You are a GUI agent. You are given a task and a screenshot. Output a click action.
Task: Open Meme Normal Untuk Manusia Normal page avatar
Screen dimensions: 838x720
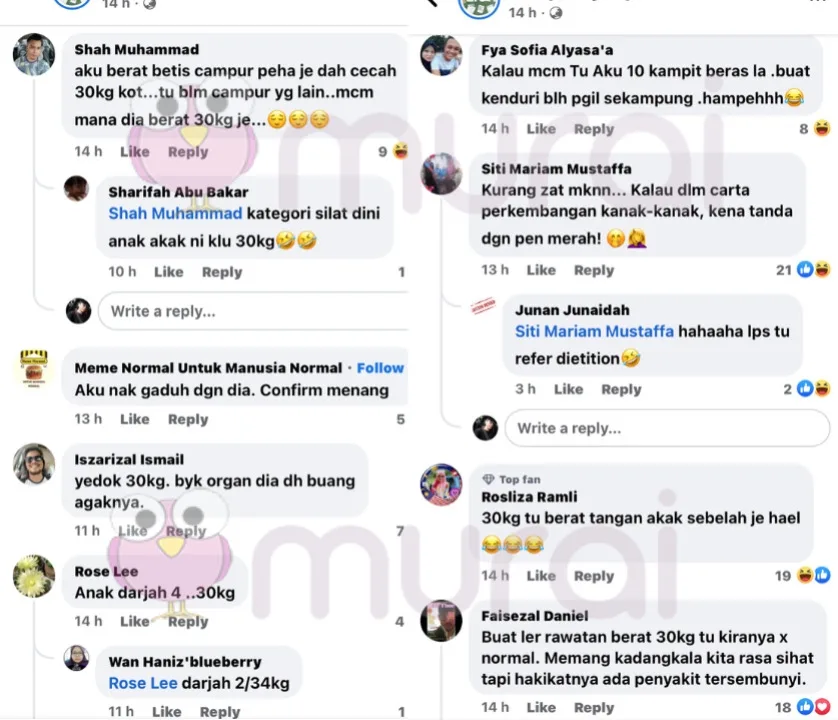coord(34,368)
